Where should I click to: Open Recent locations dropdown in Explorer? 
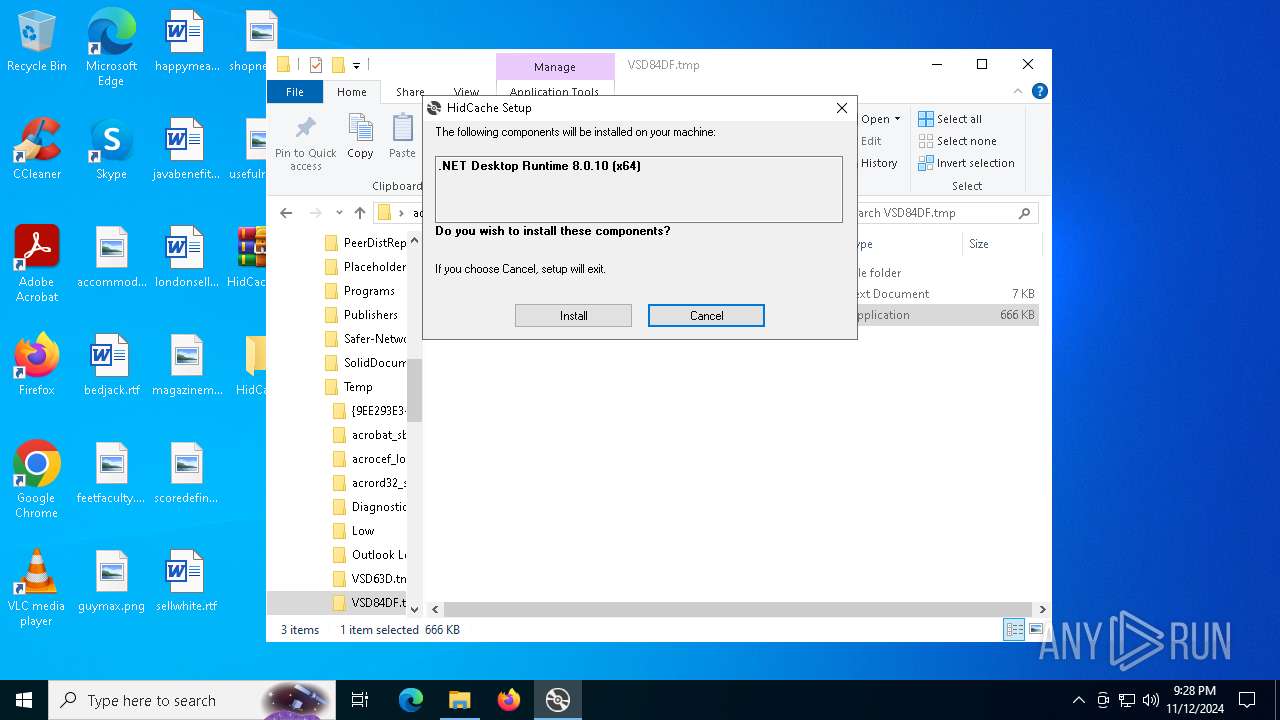coord(339,213)
